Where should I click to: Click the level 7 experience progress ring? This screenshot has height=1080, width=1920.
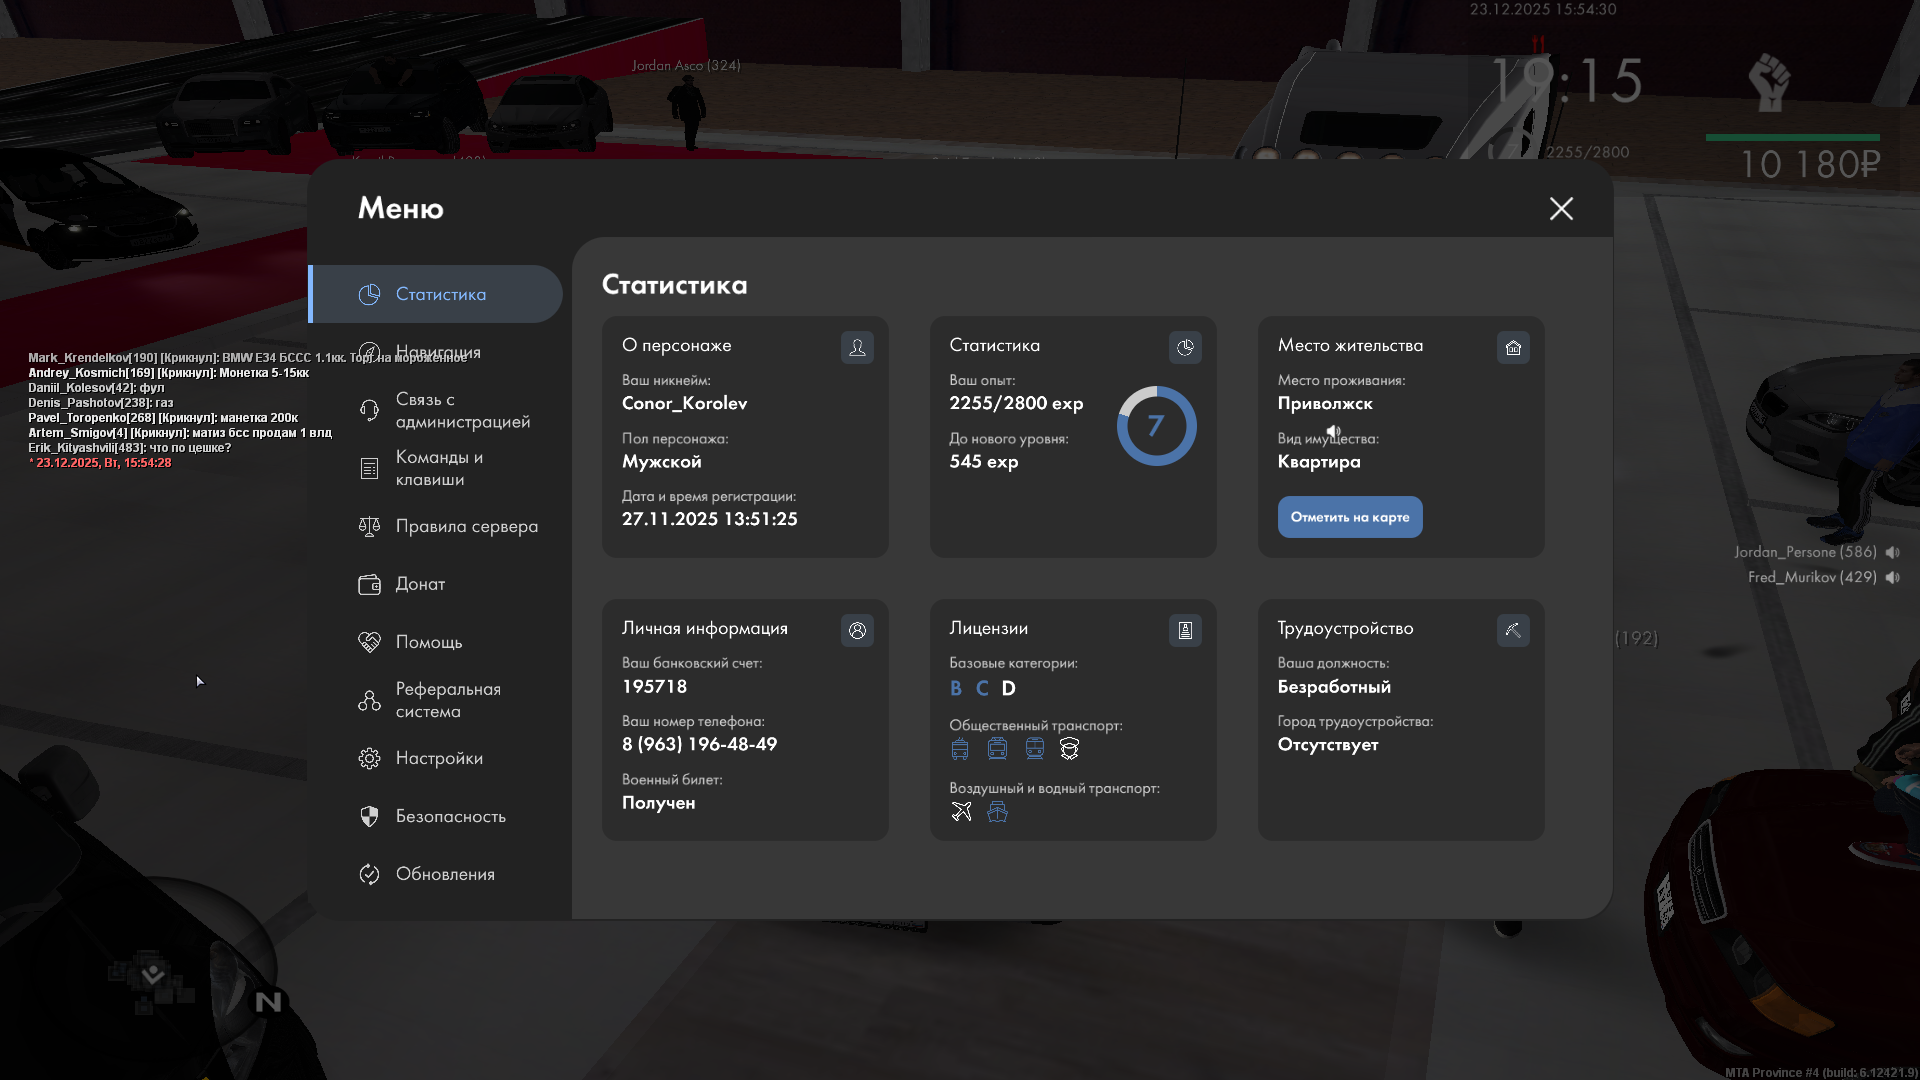[x=1156, y=426]
